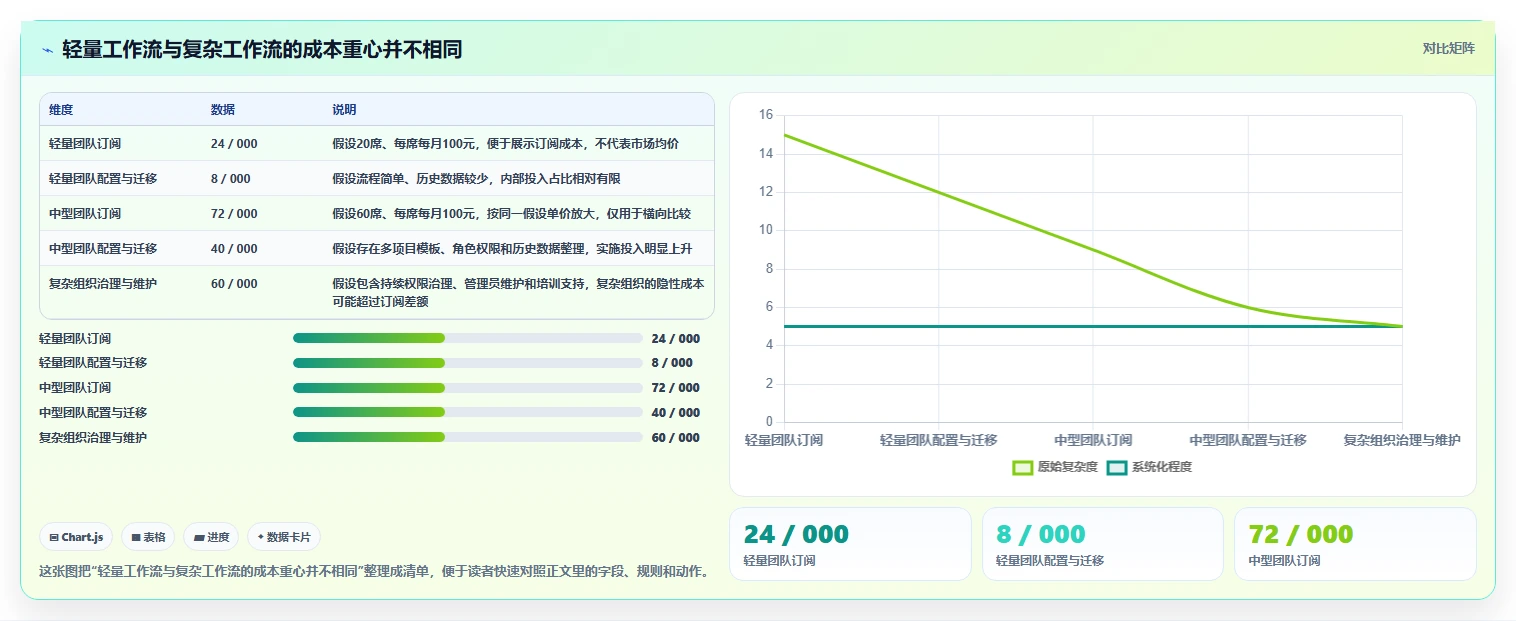Screen dimensions: 1516x621
Task: Click the caption paragraph starting 这张图把
Action: click(x=374, y=572)
